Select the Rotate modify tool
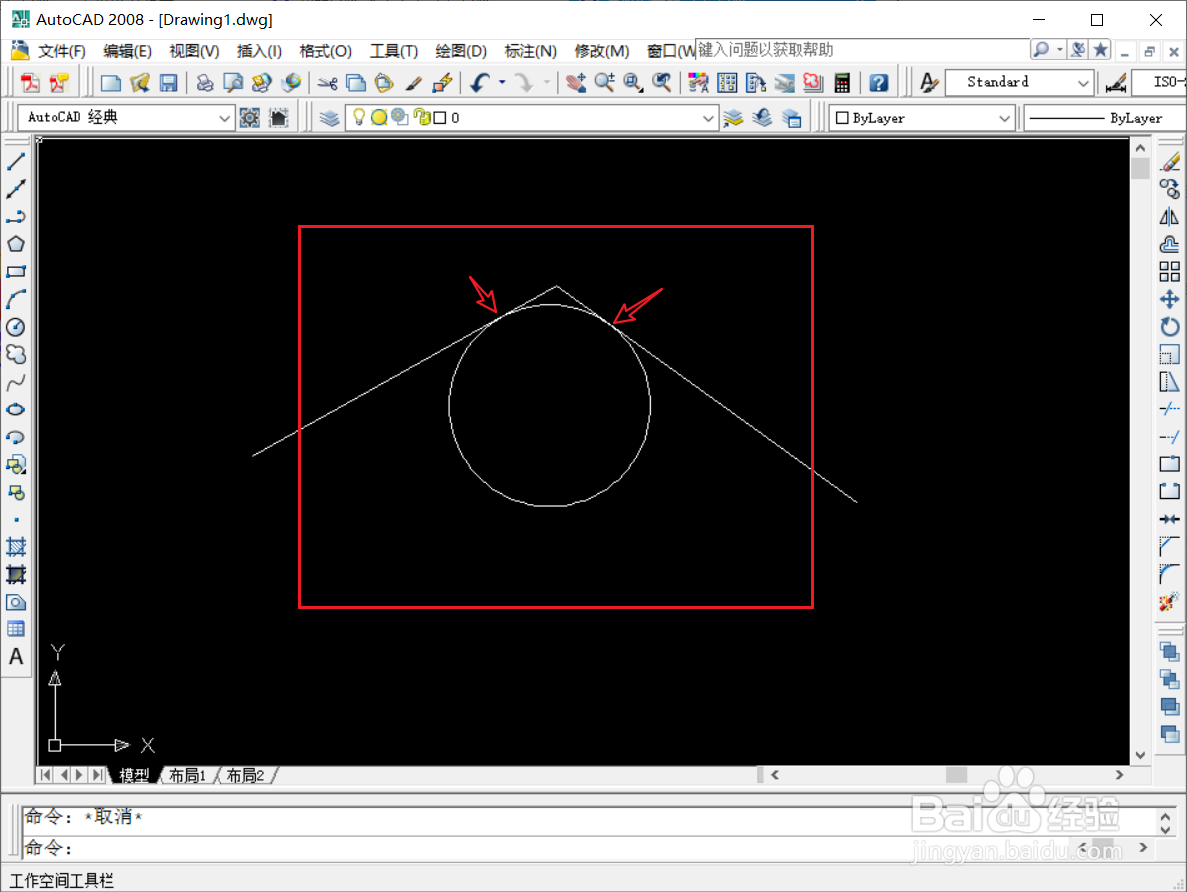This screenshot has width=1187, height=892. click(1170, 327)
